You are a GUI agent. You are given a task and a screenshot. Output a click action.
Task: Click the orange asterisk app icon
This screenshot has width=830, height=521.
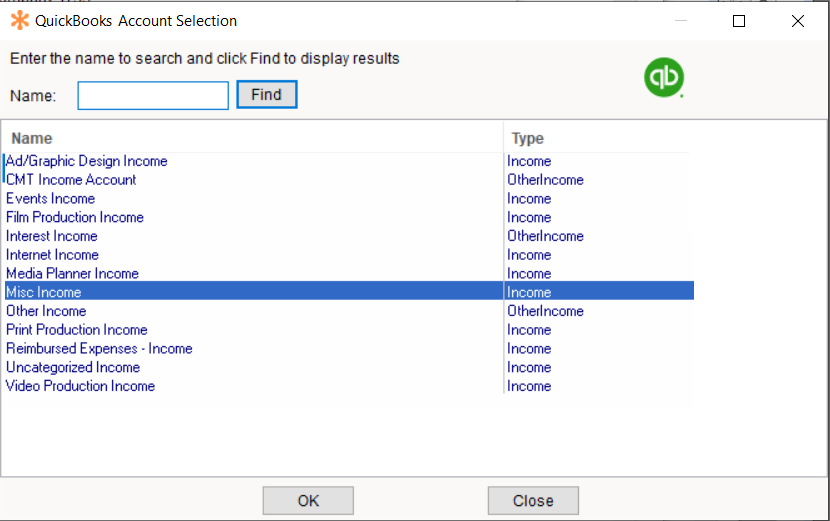pyautogui.click(x=19, y=20)
